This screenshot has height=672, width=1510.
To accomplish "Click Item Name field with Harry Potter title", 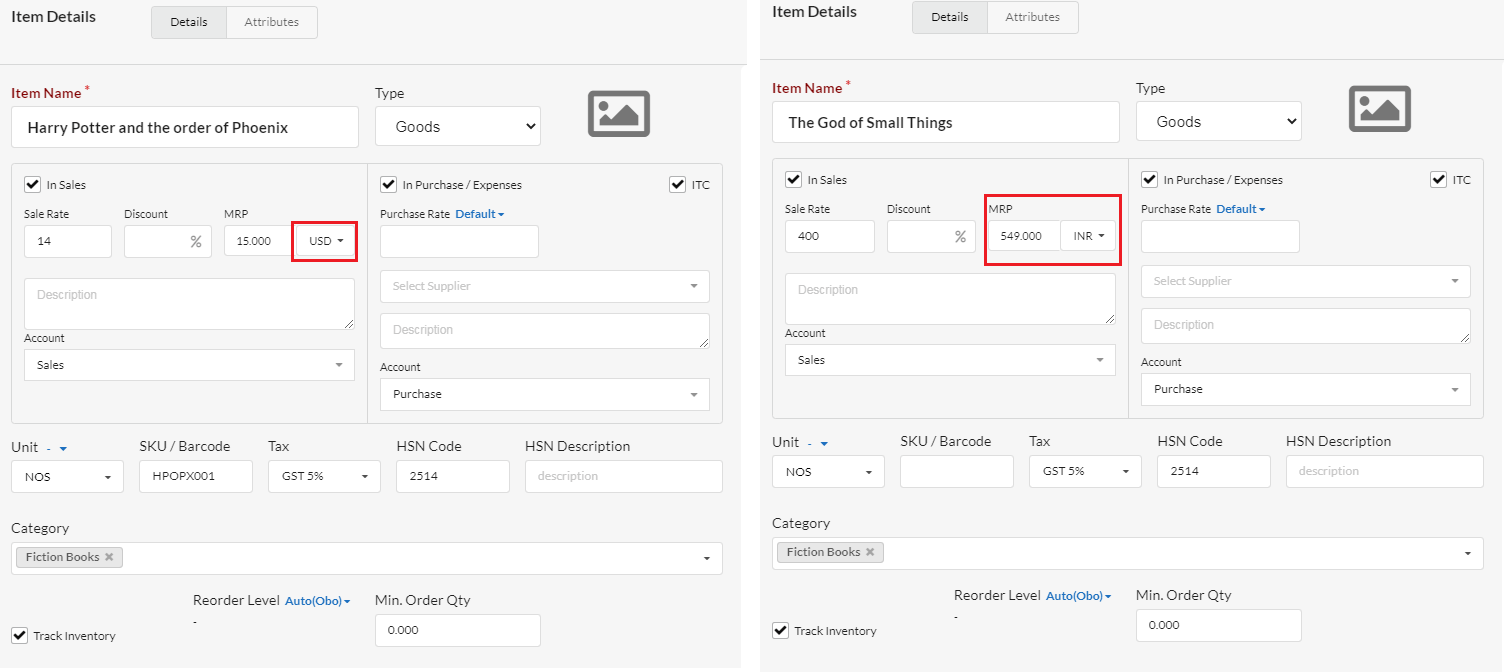I will (185, 127).
